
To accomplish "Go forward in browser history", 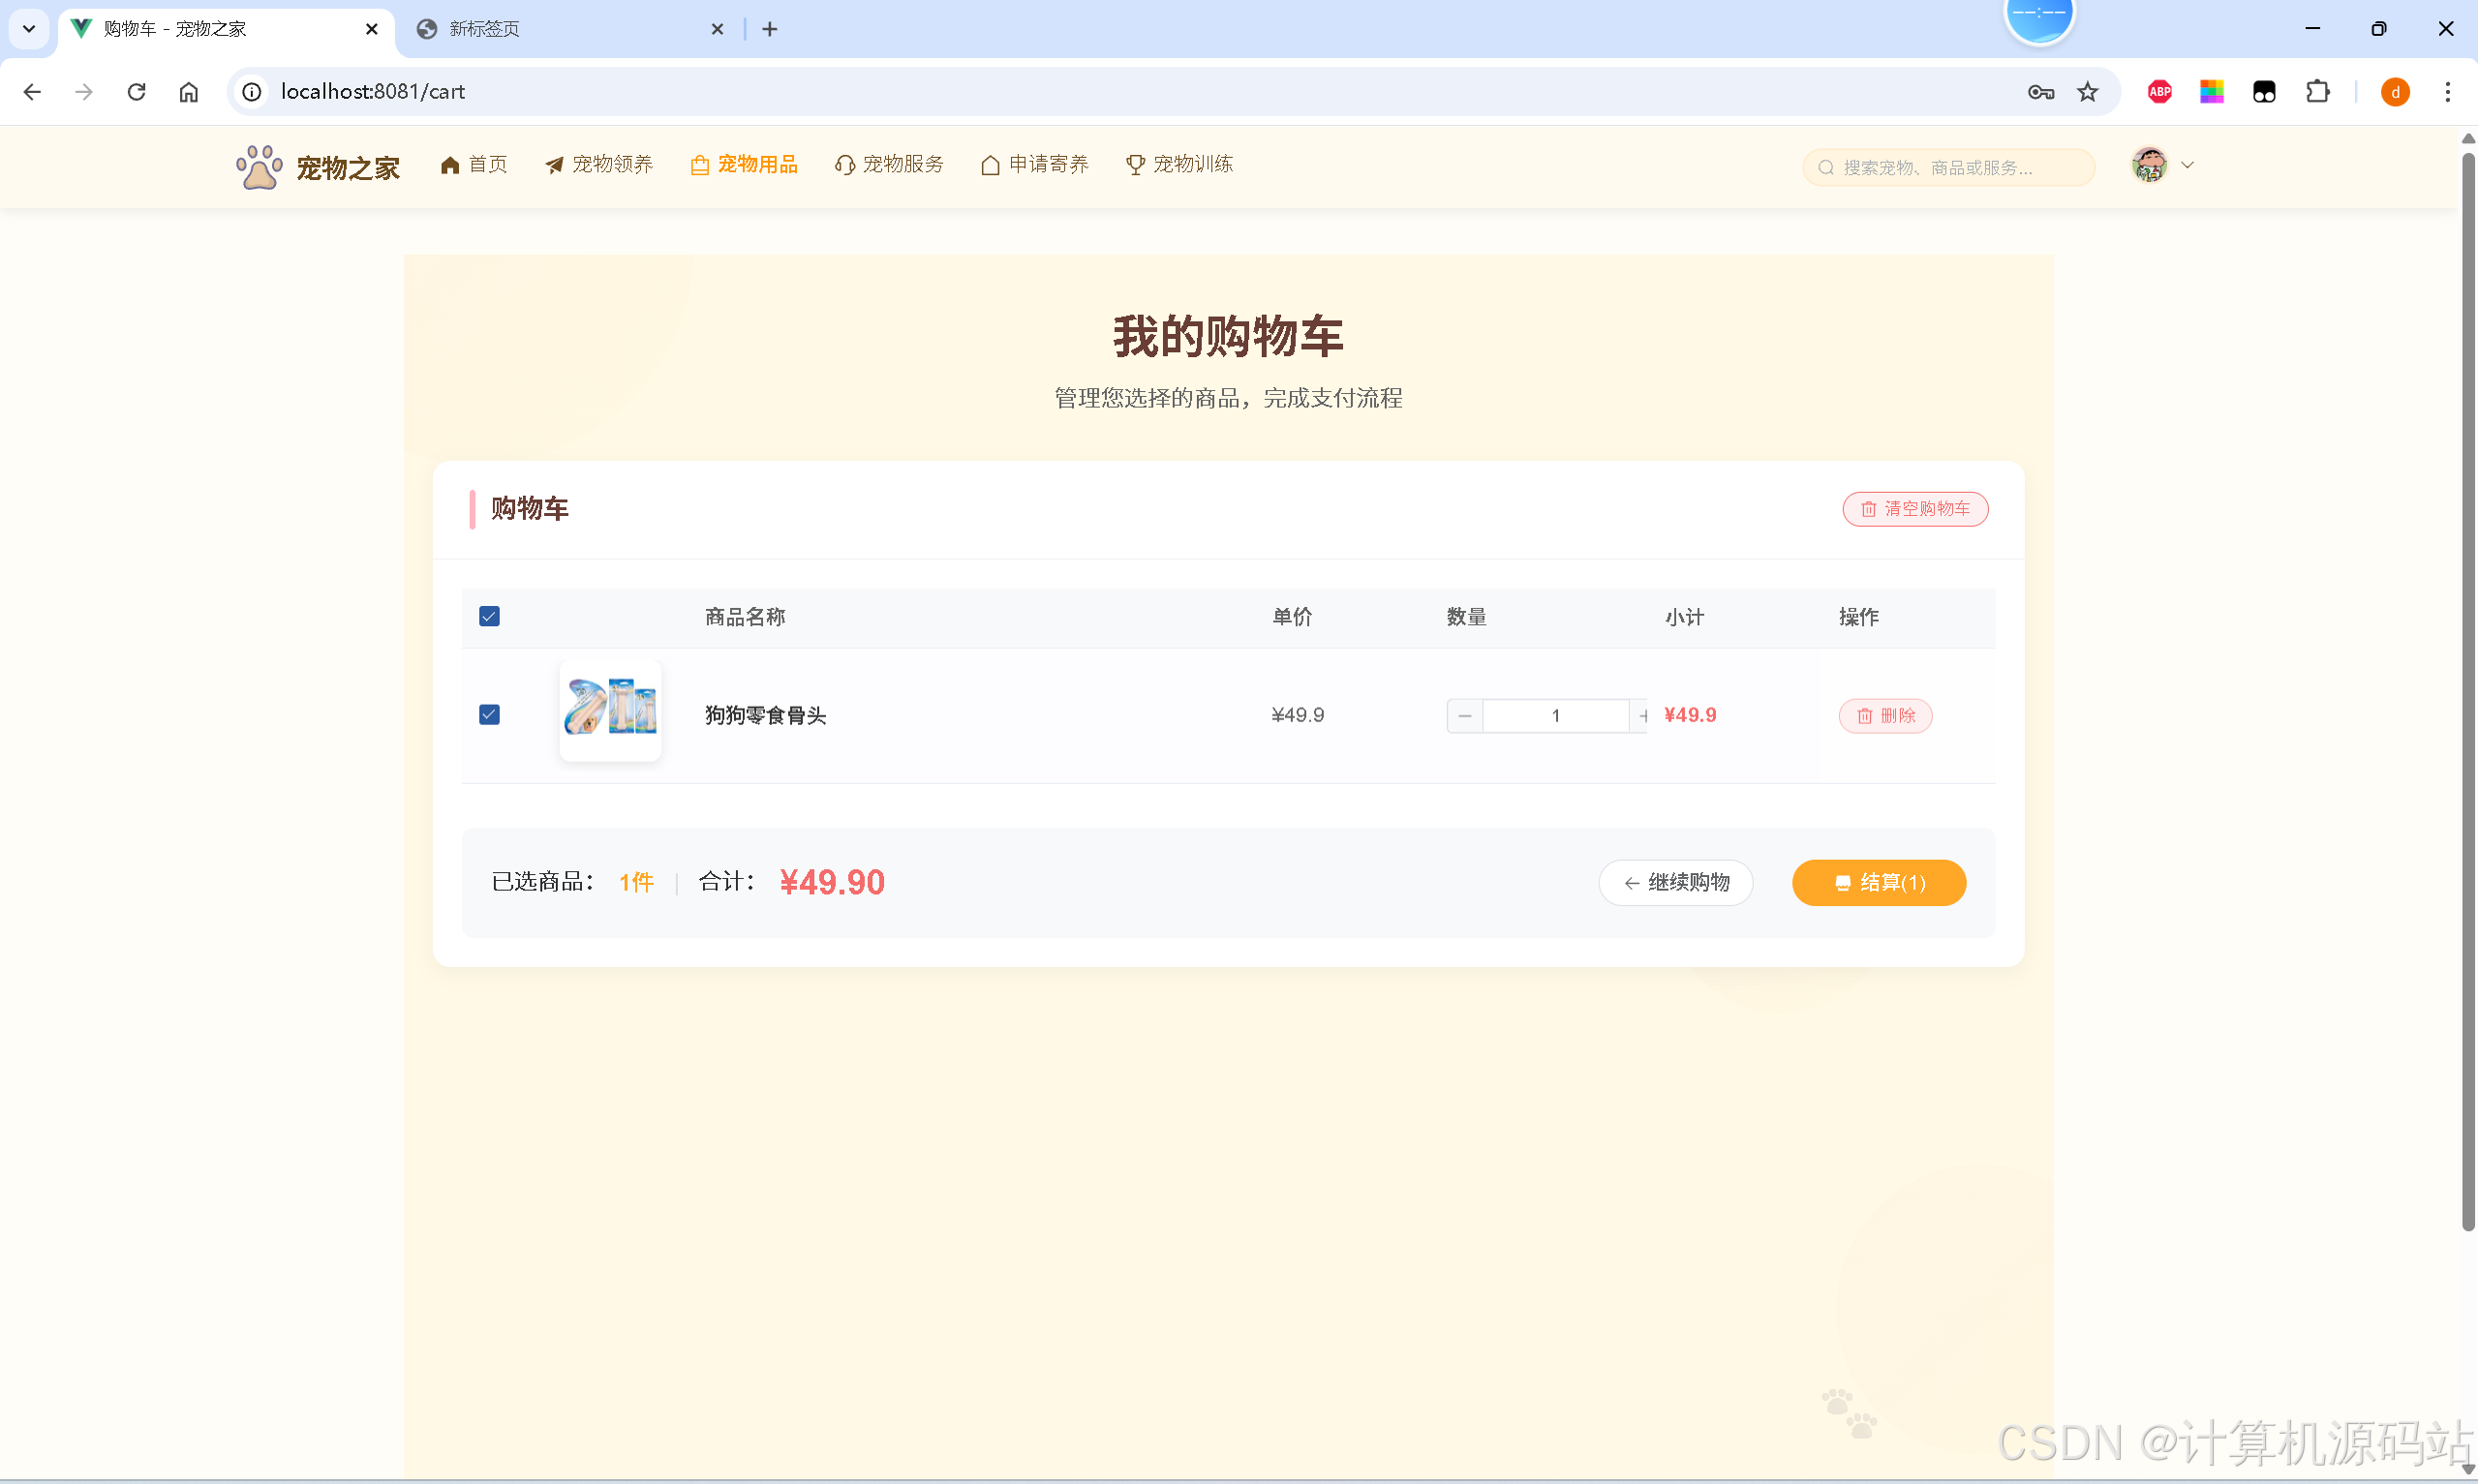I will click(84, 92).
